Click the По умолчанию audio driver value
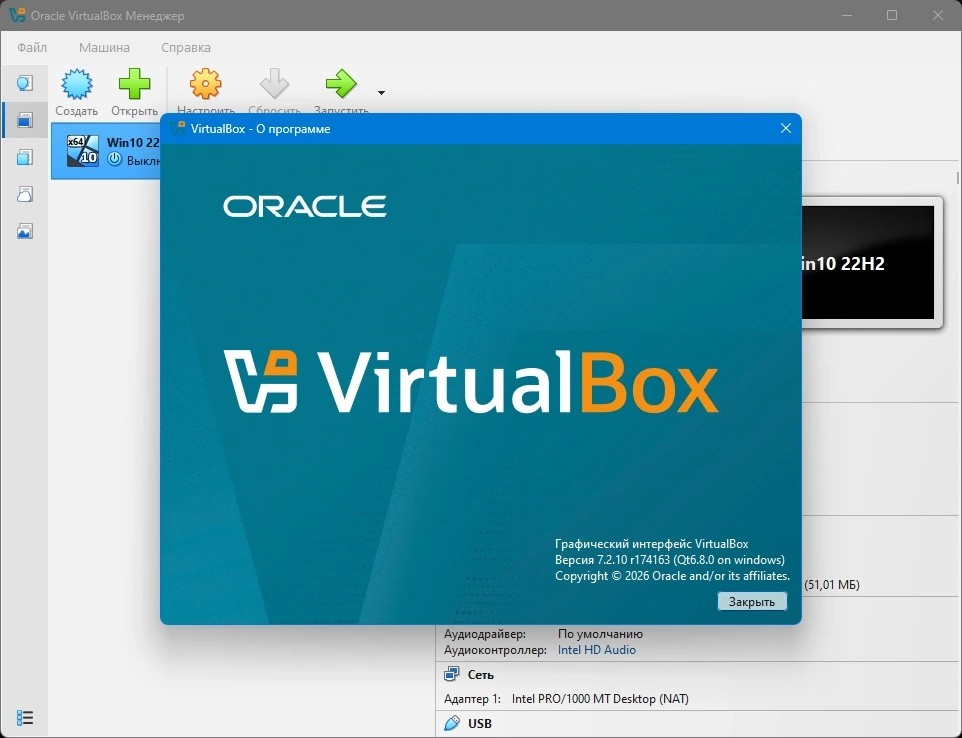This screenshot has height=738, width=962. (x=600, y=634)
